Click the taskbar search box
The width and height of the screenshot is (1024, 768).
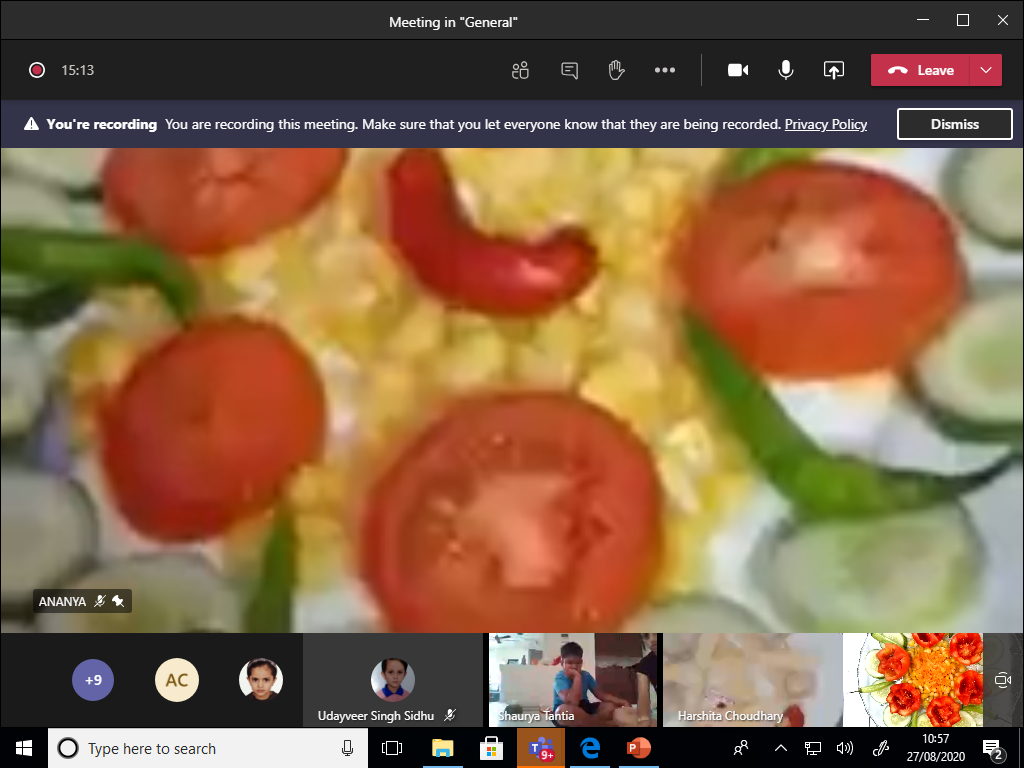(208, 748)
